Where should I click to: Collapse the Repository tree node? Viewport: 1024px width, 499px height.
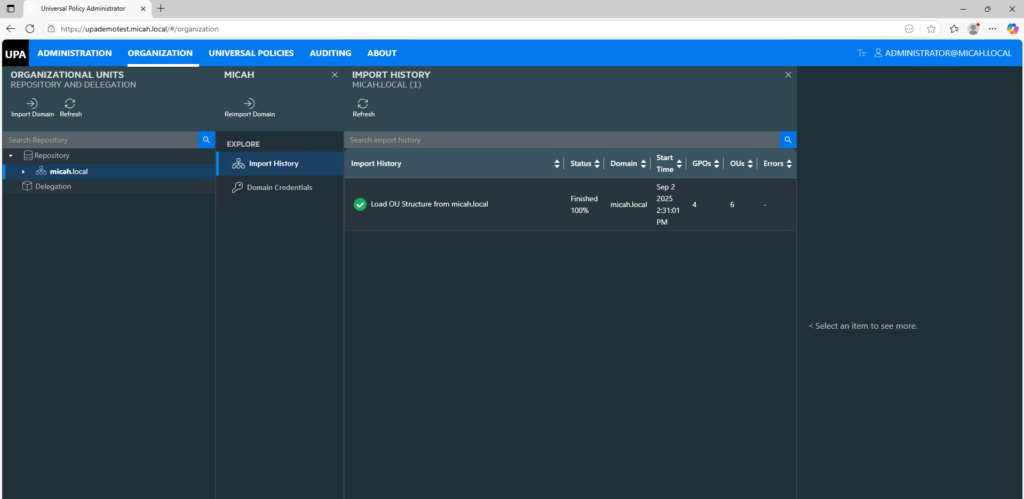(10, 156)
